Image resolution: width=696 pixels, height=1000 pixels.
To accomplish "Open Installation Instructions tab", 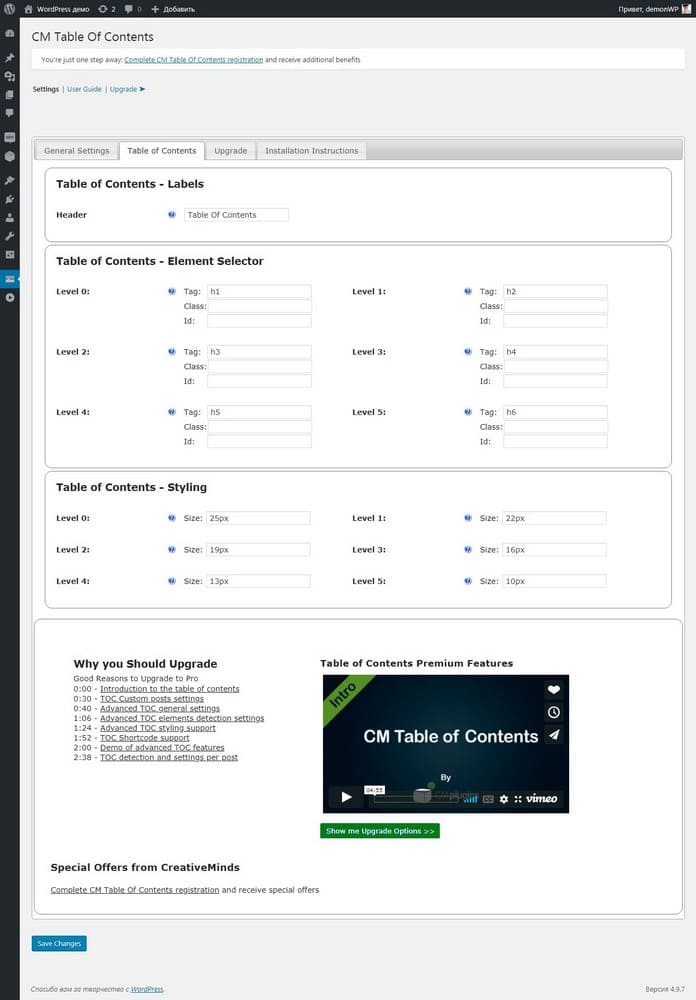I will 311,151.
